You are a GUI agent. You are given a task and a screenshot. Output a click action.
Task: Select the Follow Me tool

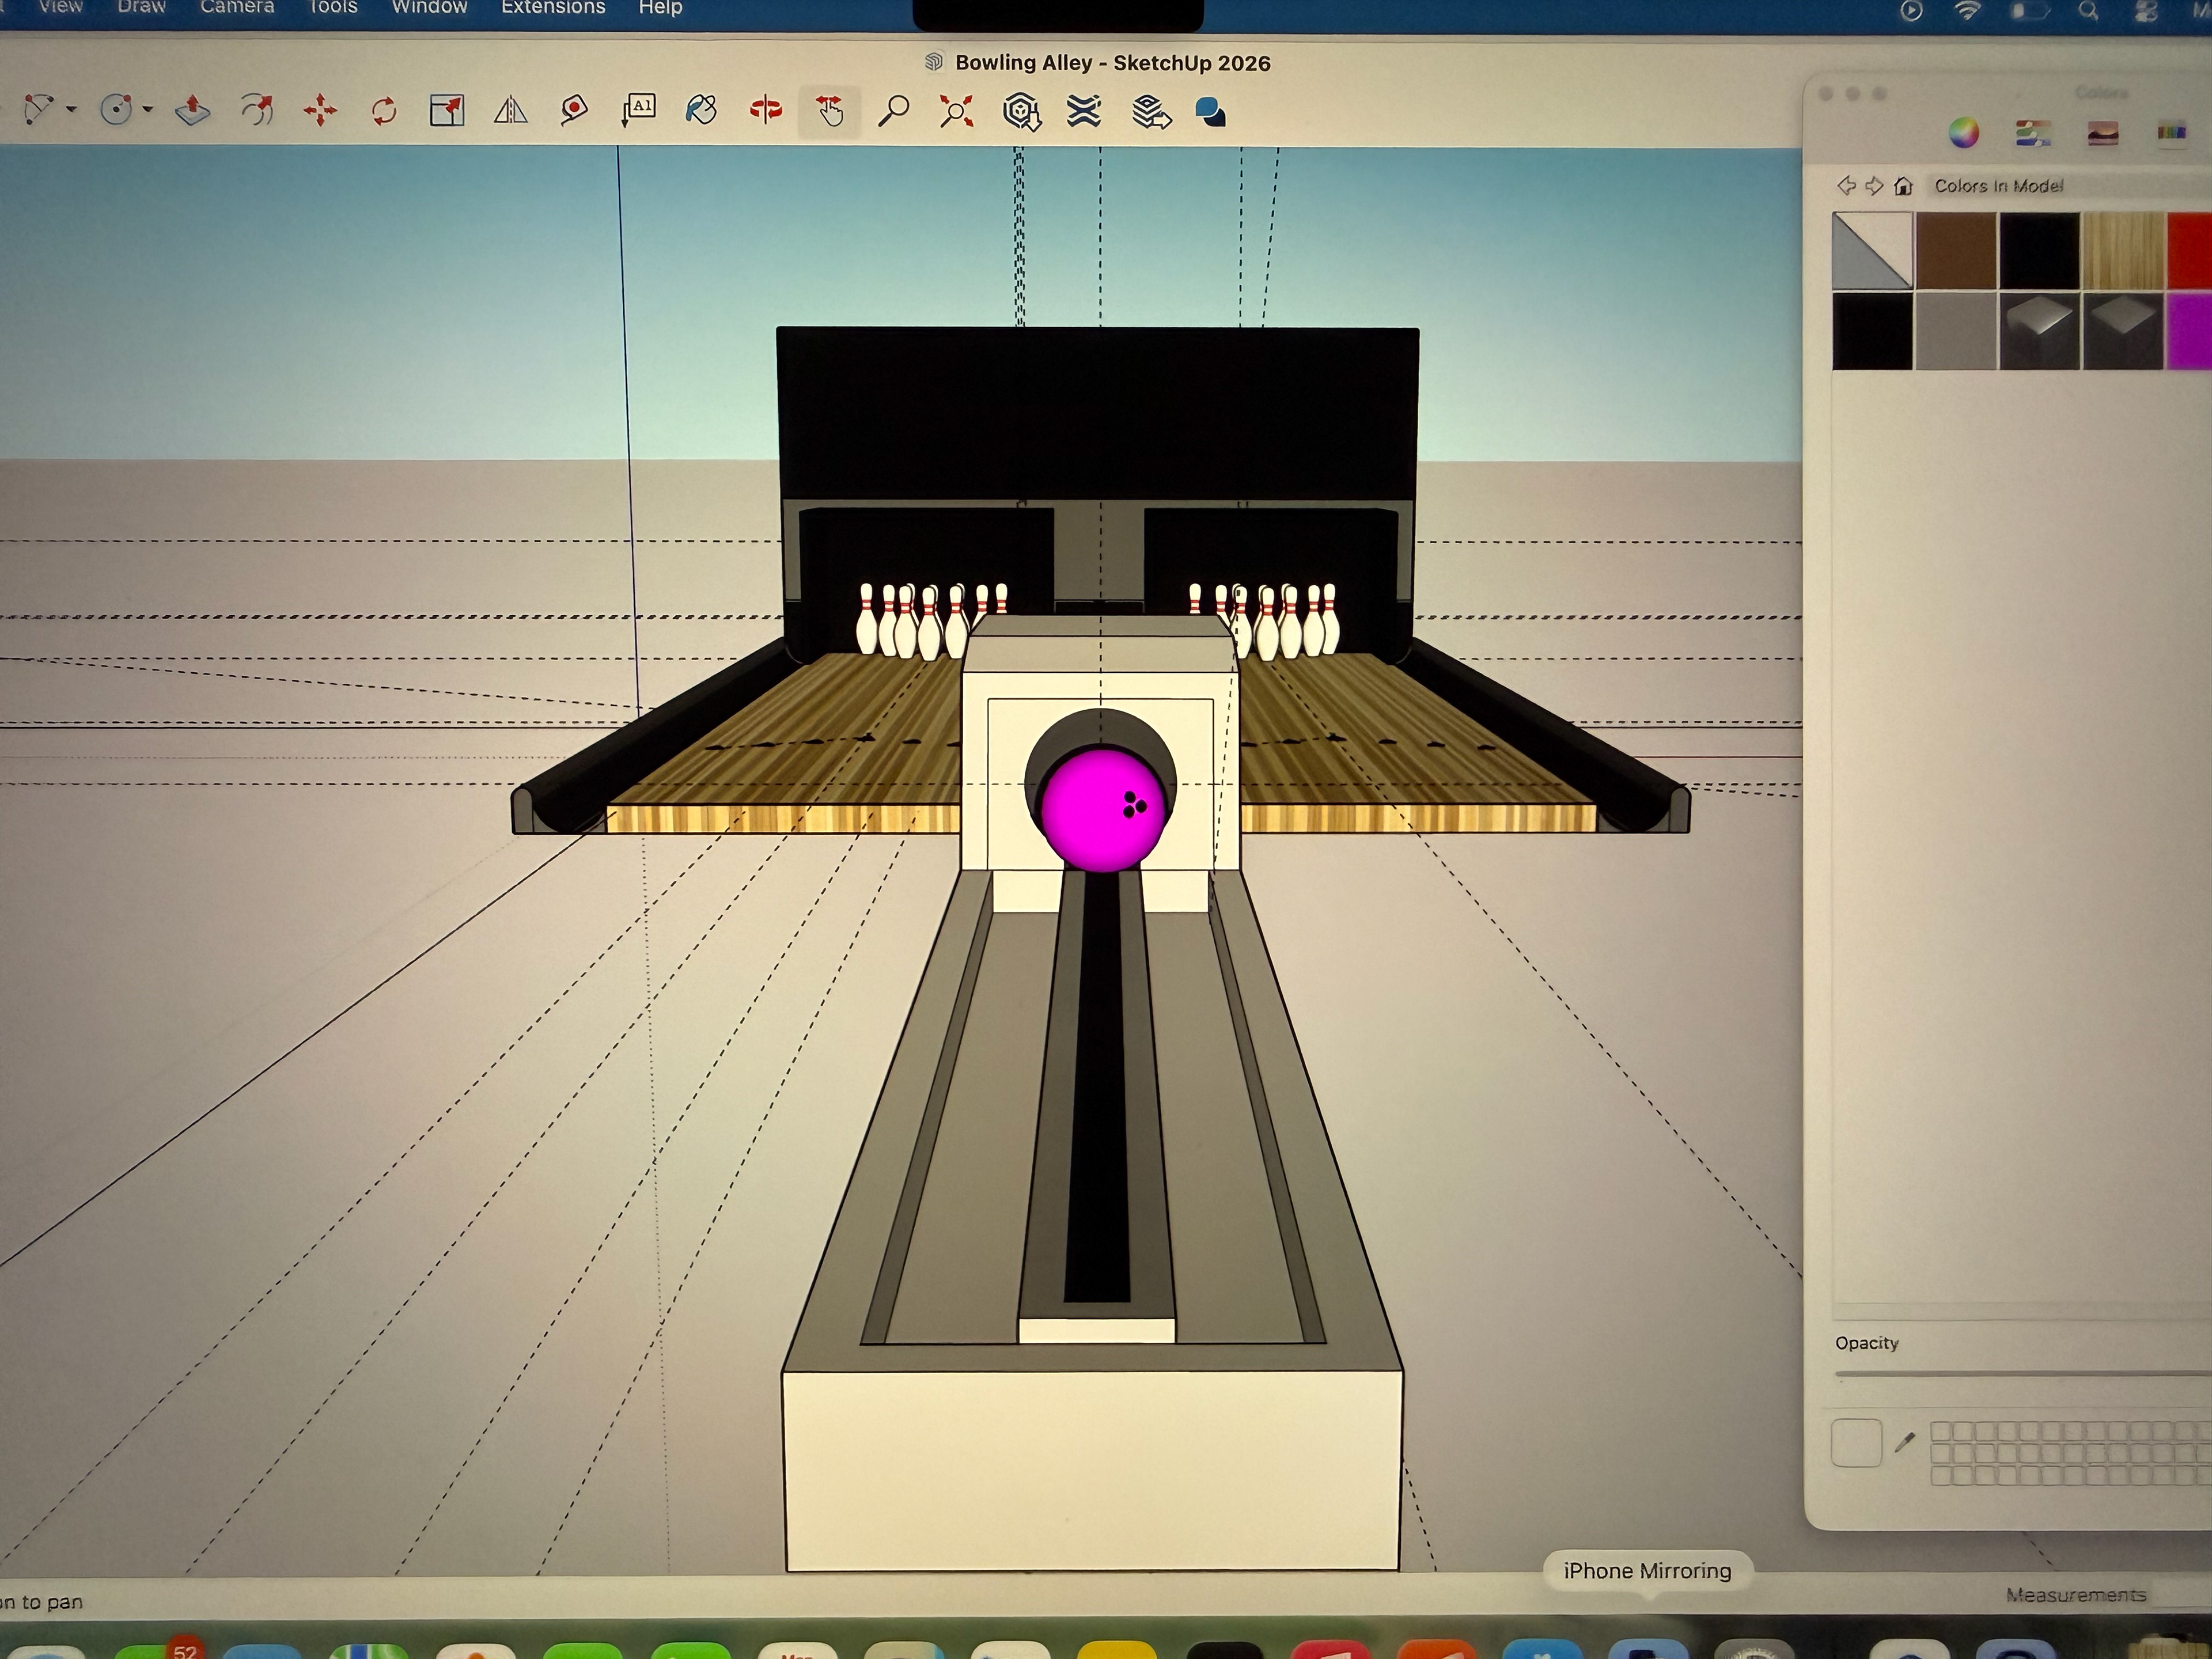pyautogui.click(x=257, y=110)
